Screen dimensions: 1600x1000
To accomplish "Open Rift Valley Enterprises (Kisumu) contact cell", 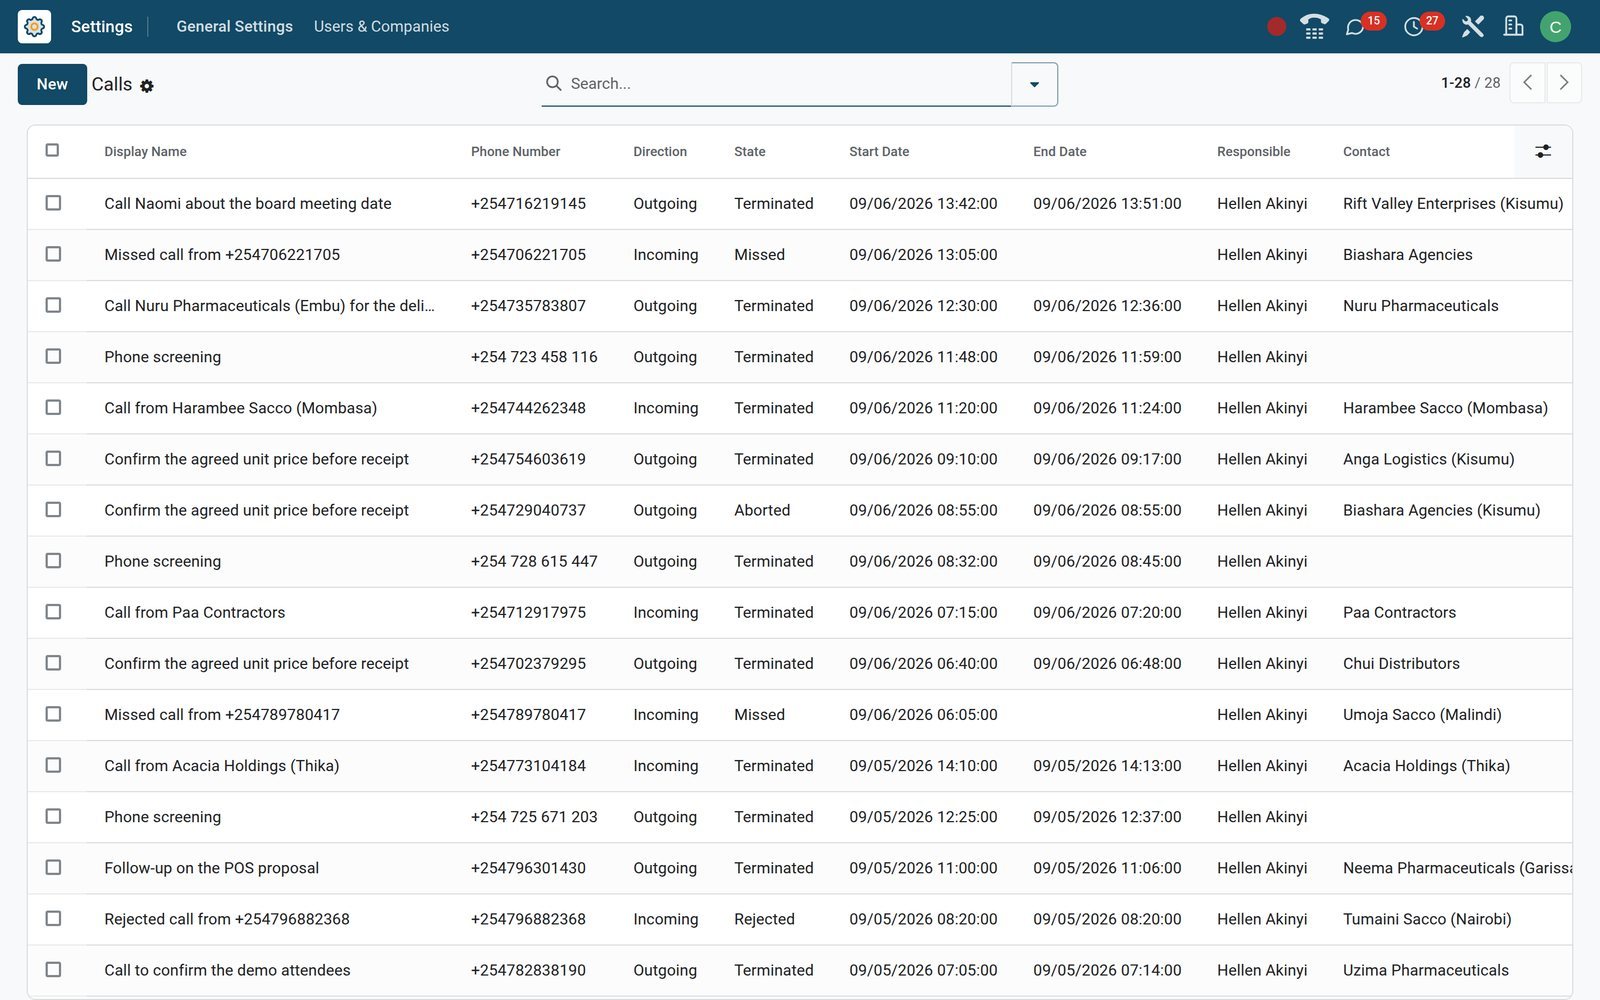I will pos(1452,204).
